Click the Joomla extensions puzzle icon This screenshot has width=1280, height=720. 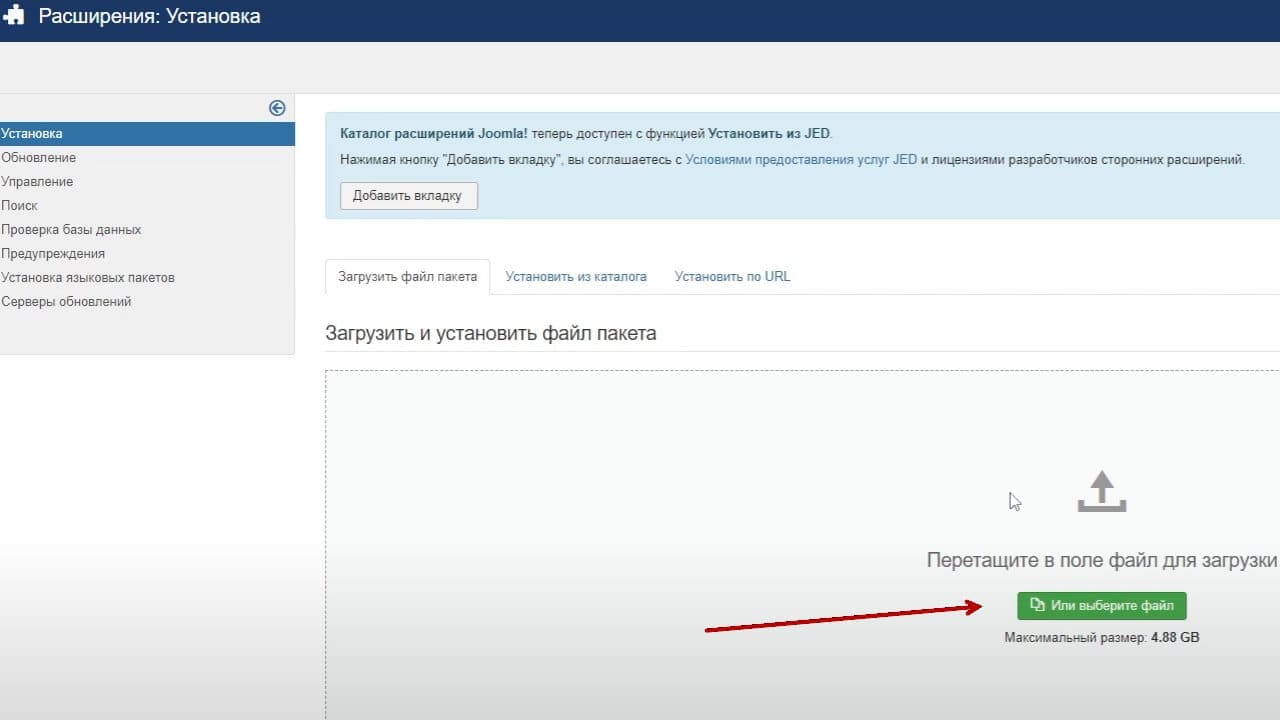[13, 17]
